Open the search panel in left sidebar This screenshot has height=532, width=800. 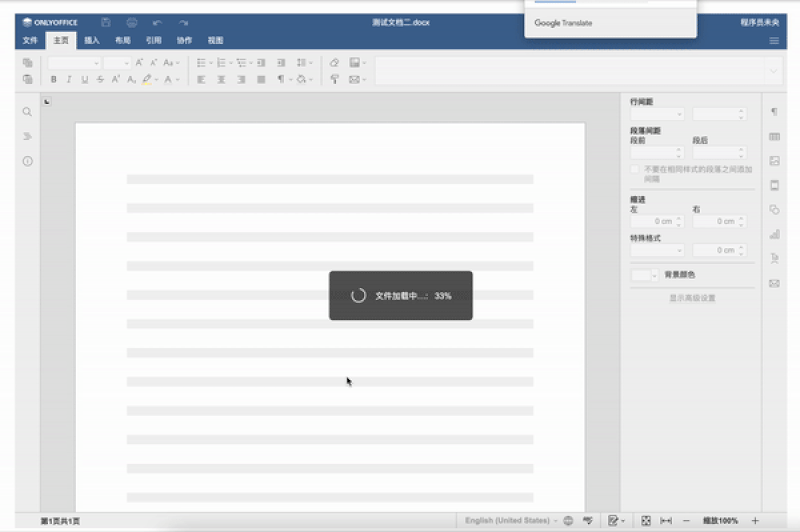click(x=28, y=112)
